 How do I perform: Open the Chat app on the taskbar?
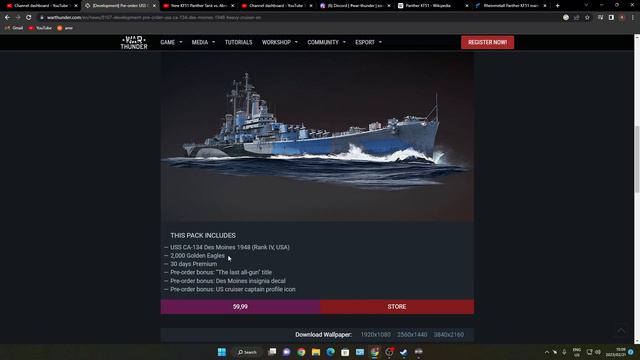click(x=287, y=352)
